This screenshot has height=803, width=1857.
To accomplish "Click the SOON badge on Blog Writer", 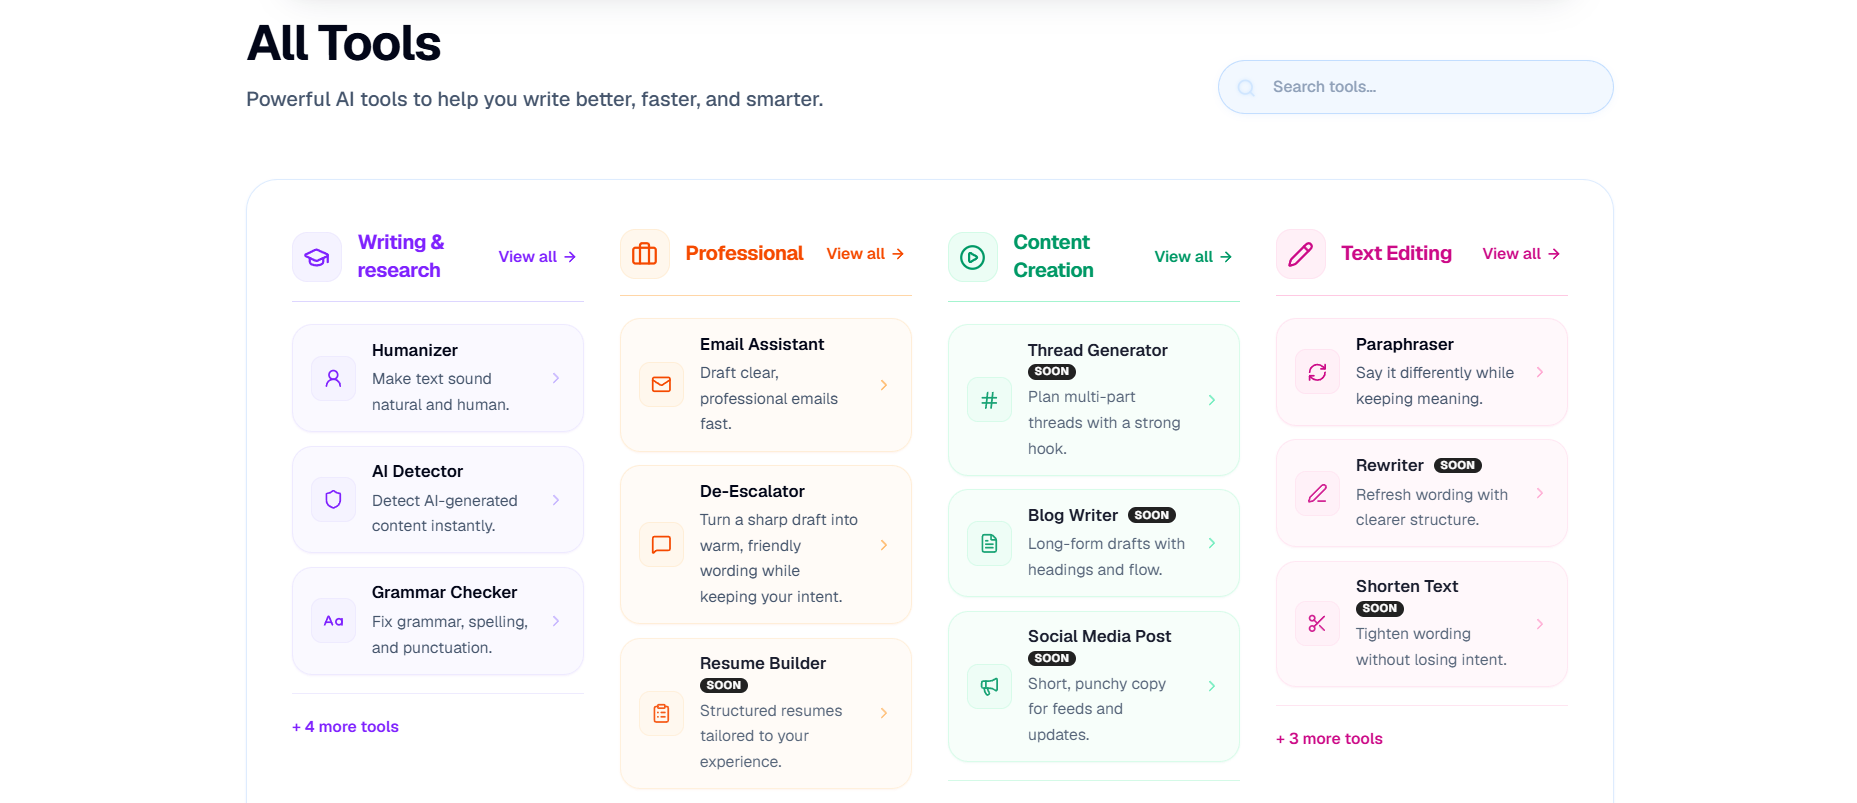I will (x=1152, y=516).
